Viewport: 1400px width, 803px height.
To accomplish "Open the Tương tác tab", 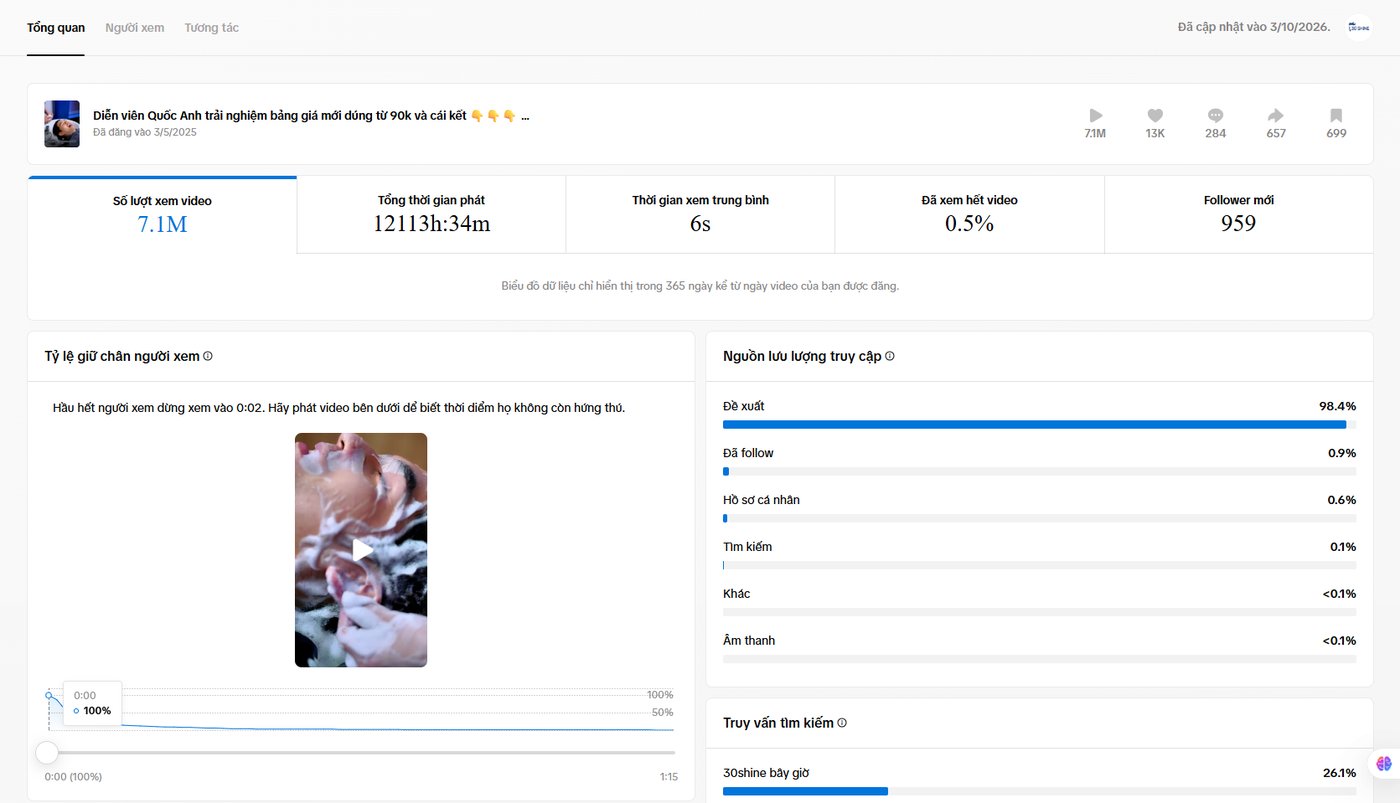I will pyautogui.click(x=212, y=28).
